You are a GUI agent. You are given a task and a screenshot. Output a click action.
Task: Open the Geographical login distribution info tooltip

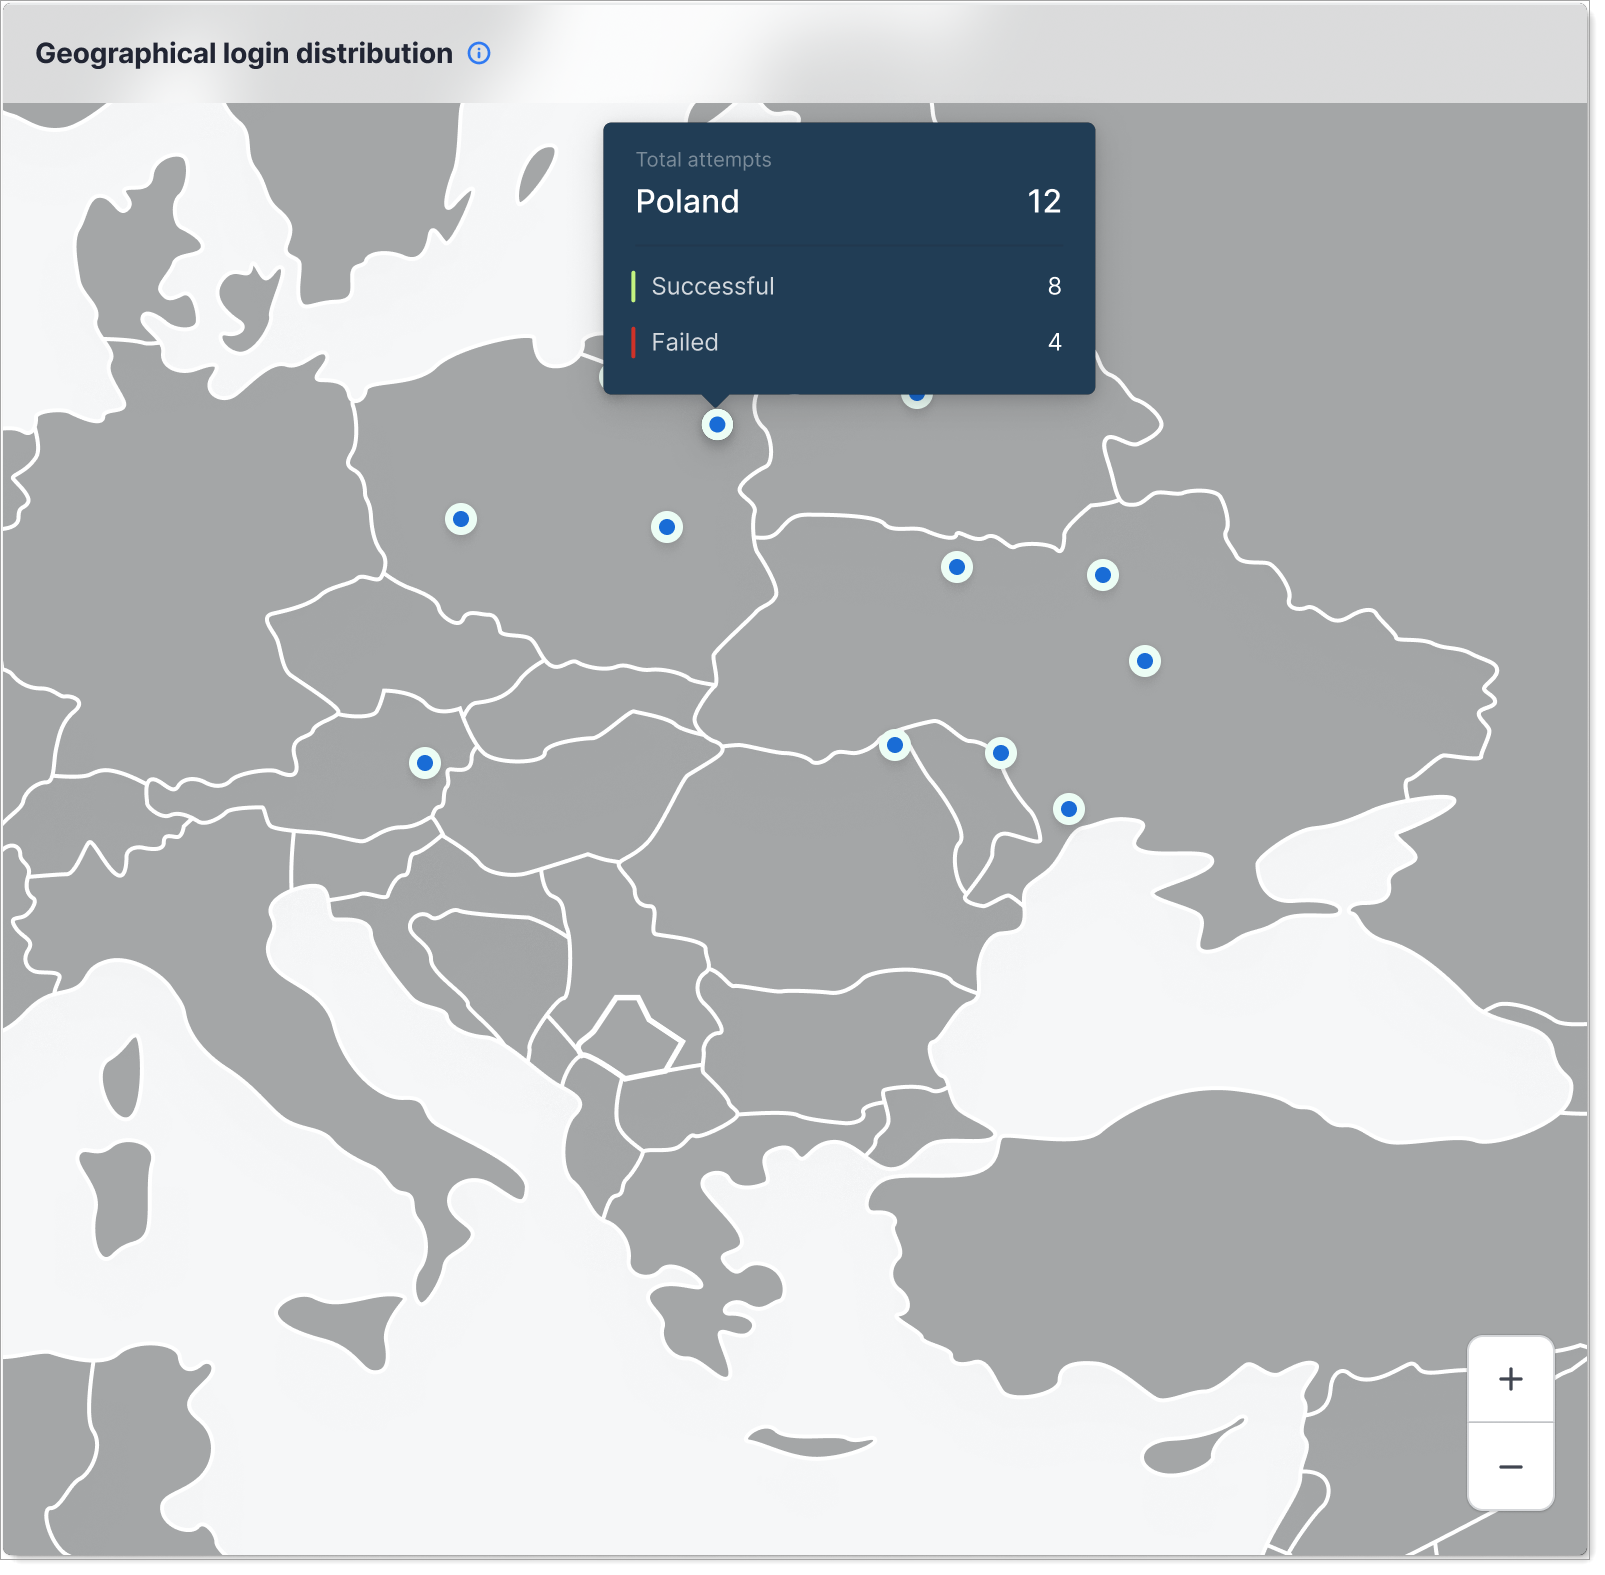coord(480,53)
